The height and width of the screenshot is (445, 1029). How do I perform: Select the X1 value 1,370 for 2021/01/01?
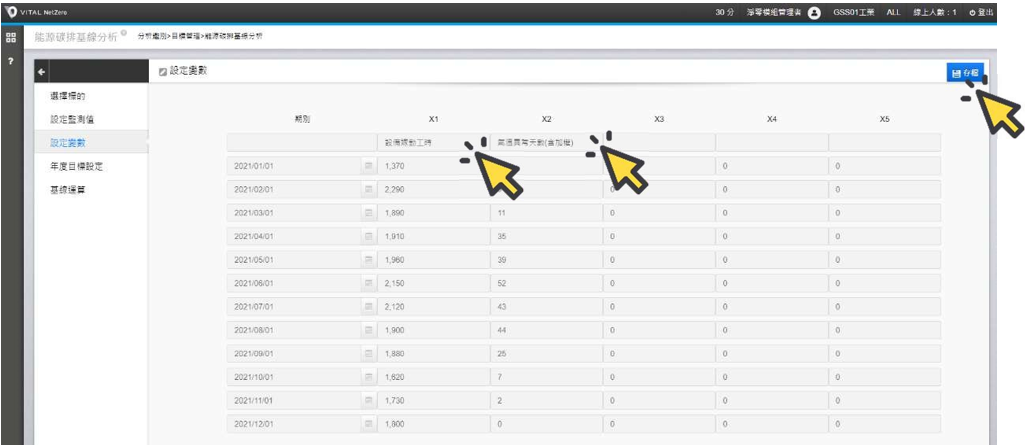[432, 164]
